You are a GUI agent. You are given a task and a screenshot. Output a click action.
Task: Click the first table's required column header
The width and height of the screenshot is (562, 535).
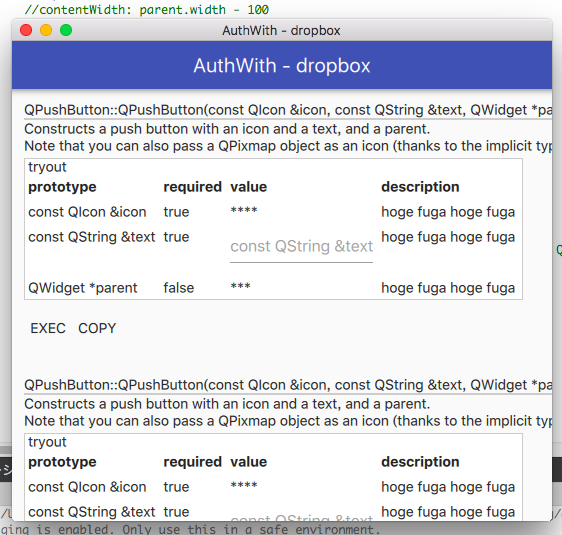[192, 187]
